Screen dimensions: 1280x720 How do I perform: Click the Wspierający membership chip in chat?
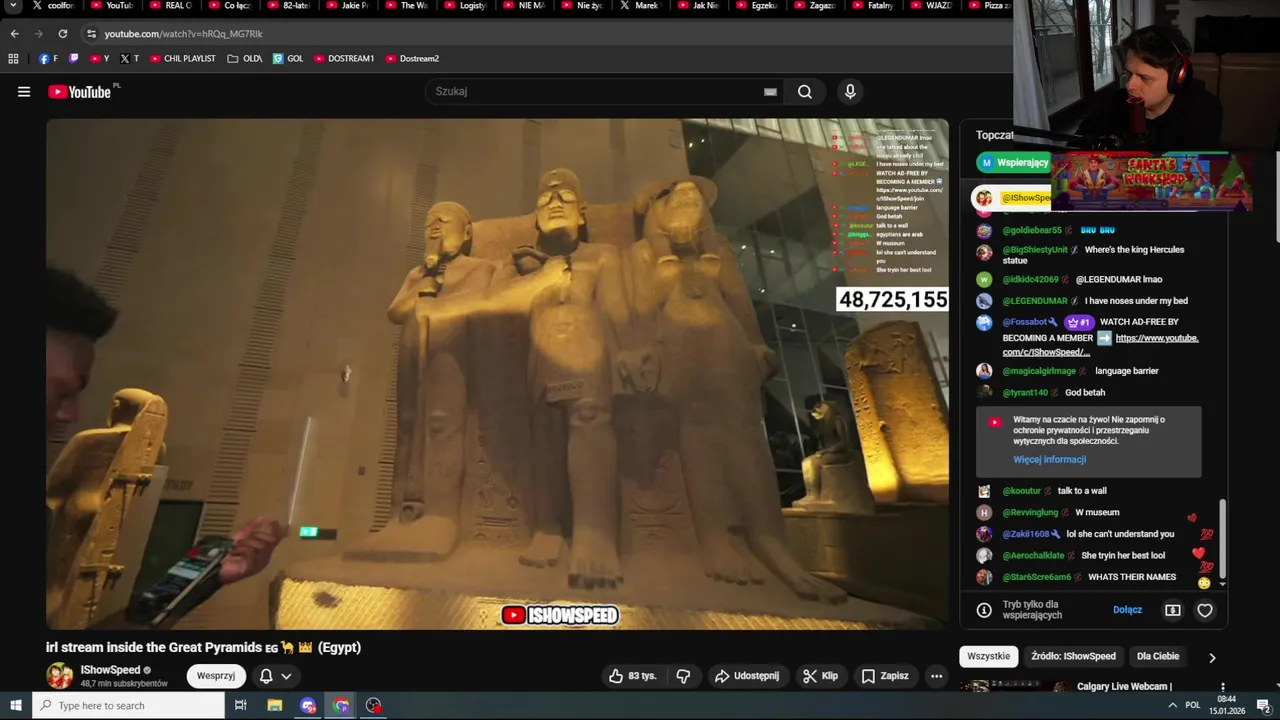click(x=1014, y=162)
